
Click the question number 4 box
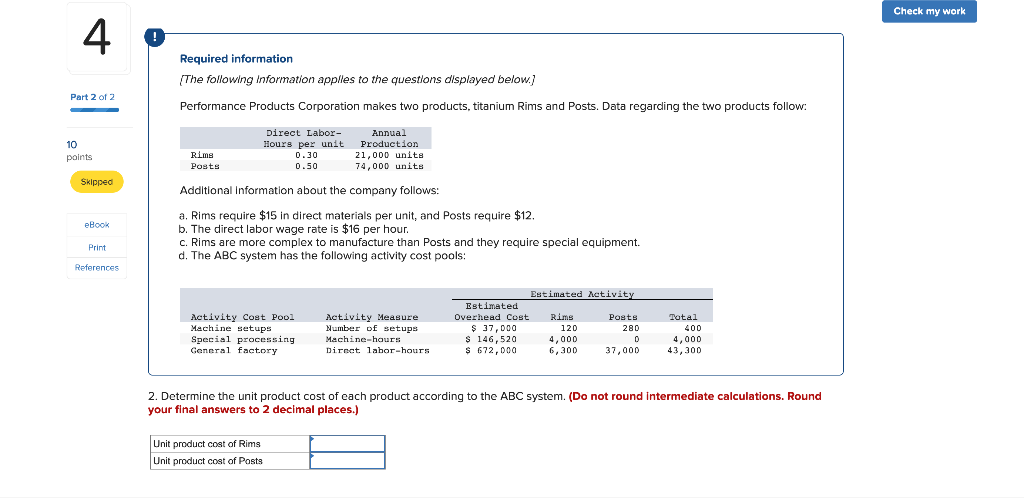(99, 39)
